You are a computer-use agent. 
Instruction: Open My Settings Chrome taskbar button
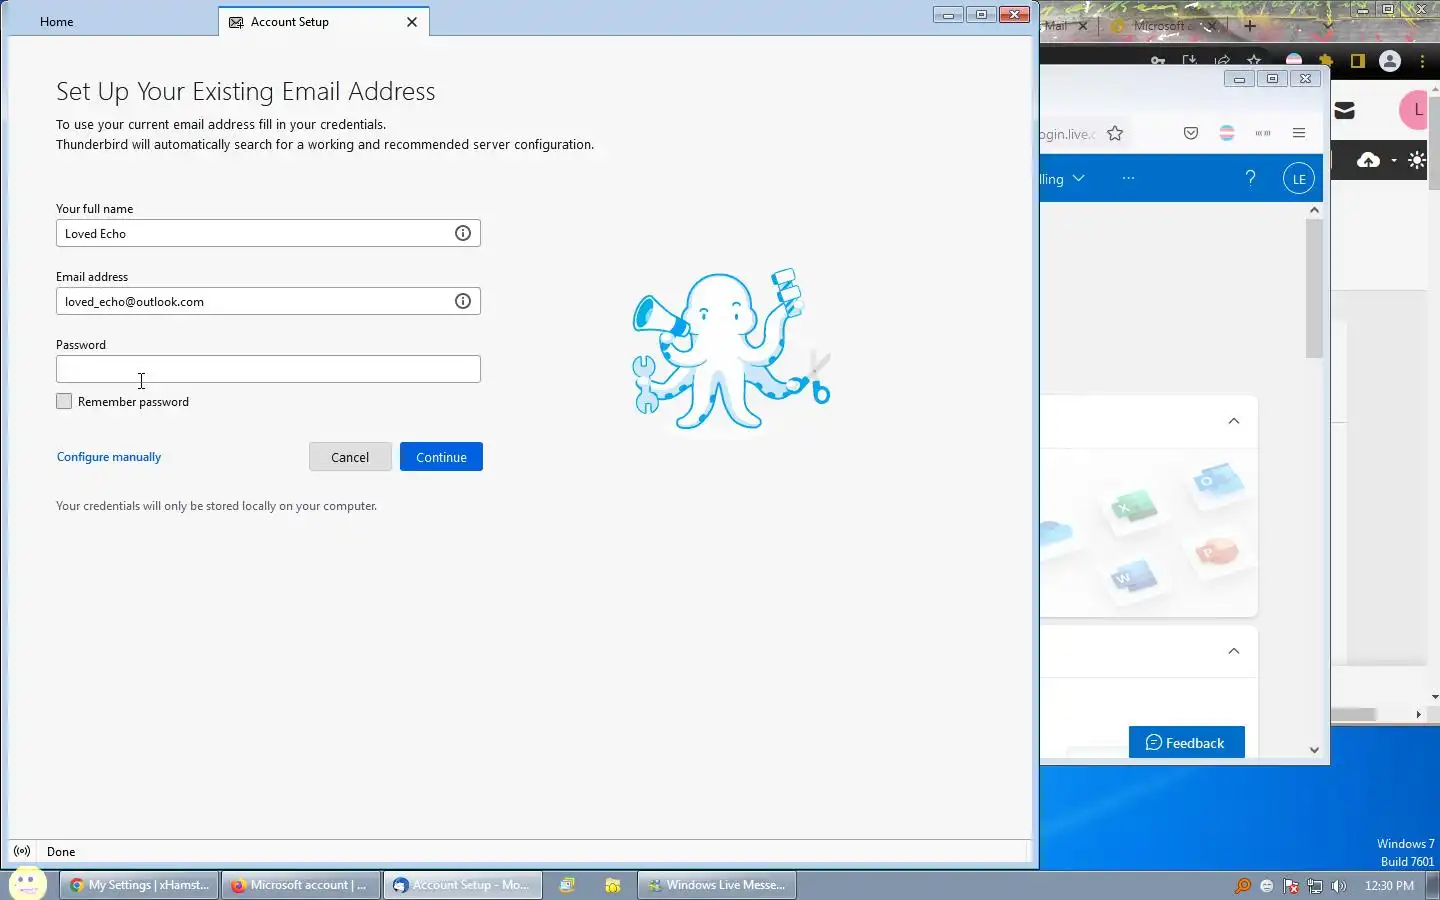(139, 885)
